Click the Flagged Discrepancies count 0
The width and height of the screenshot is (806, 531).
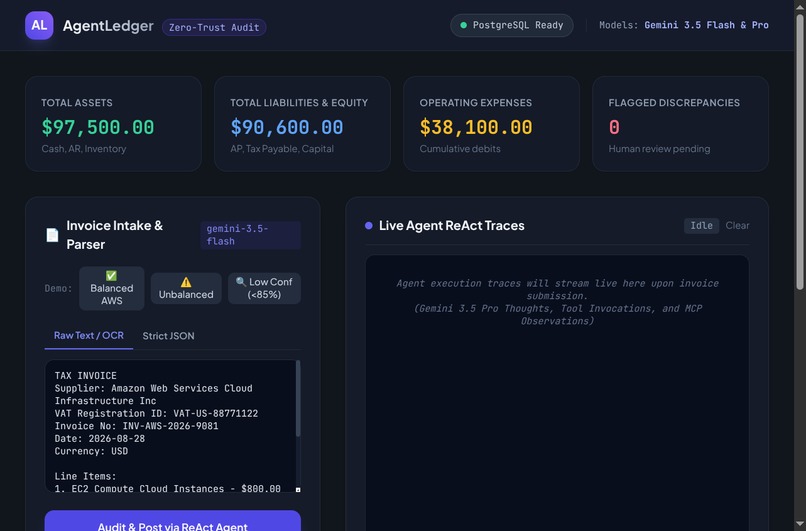tap(614, 127)
